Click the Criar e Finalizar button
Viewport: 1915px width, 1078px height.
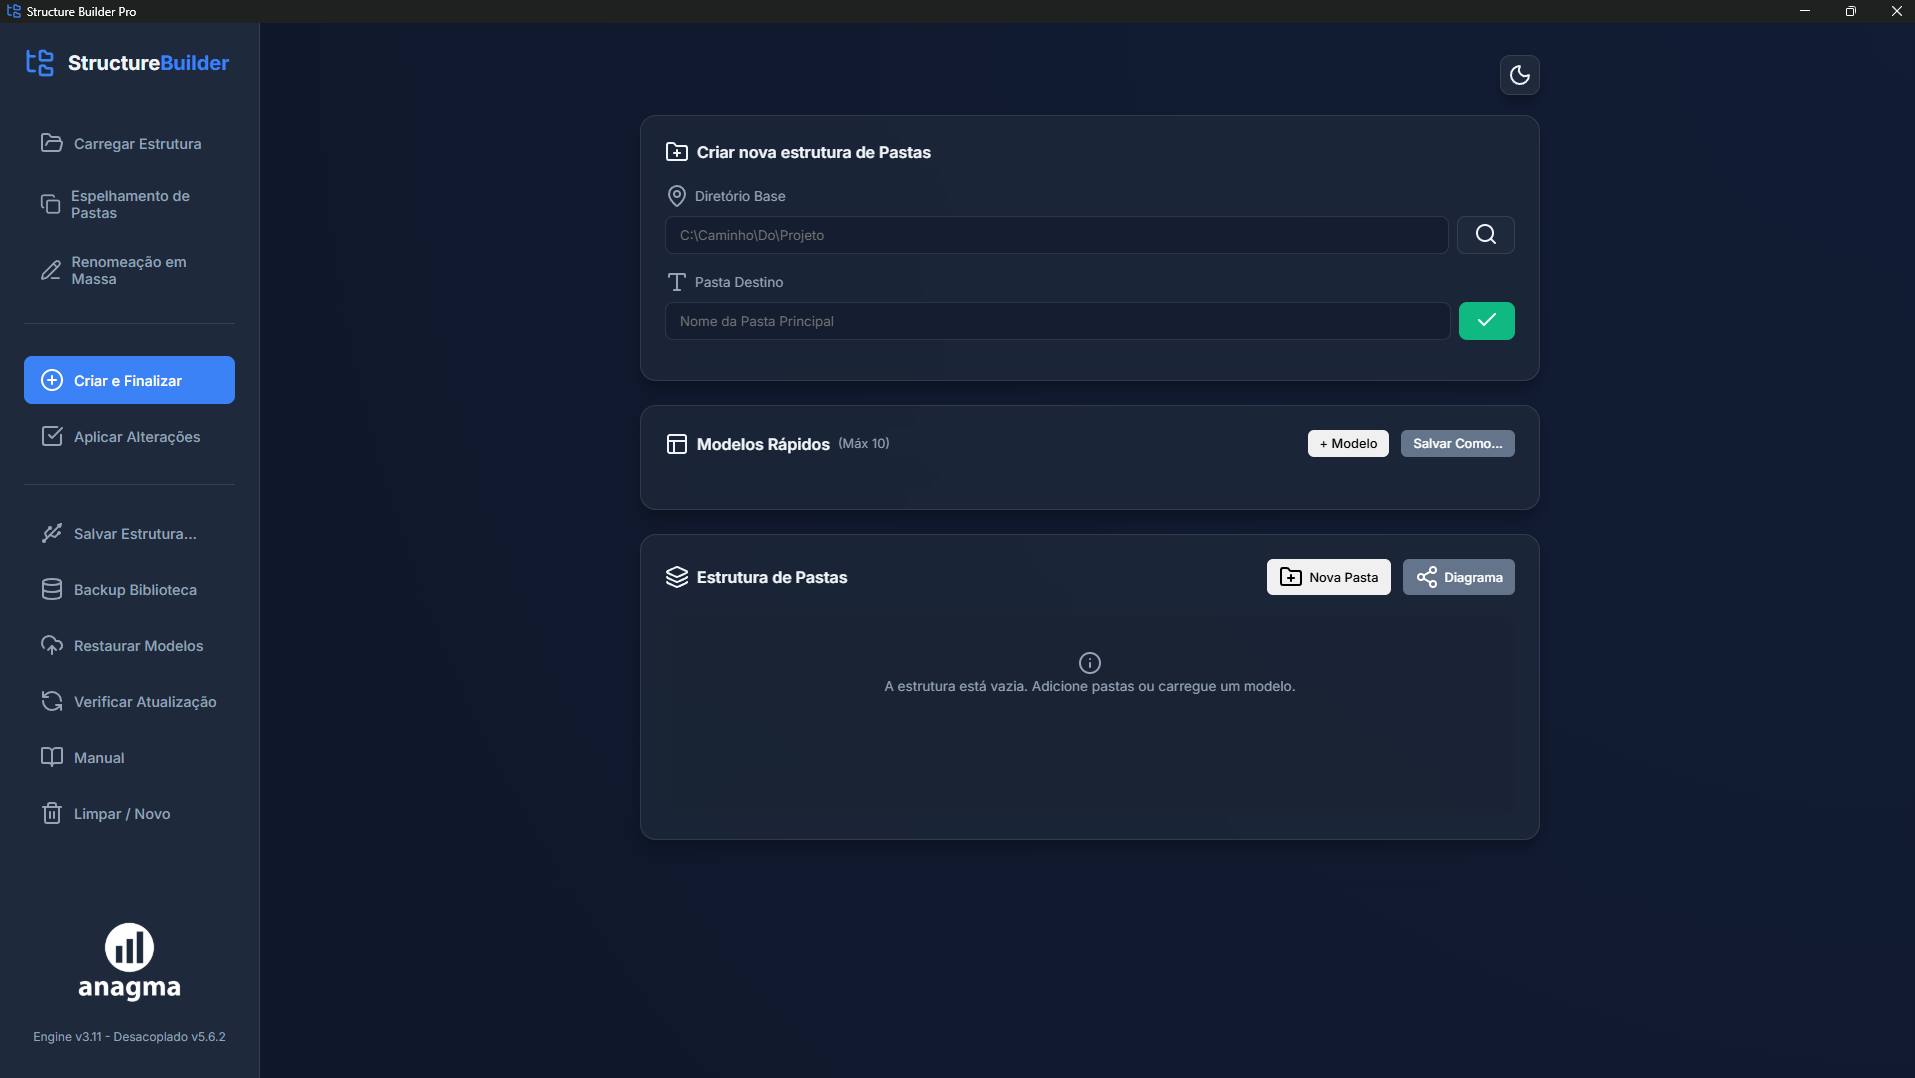(129, 380)
